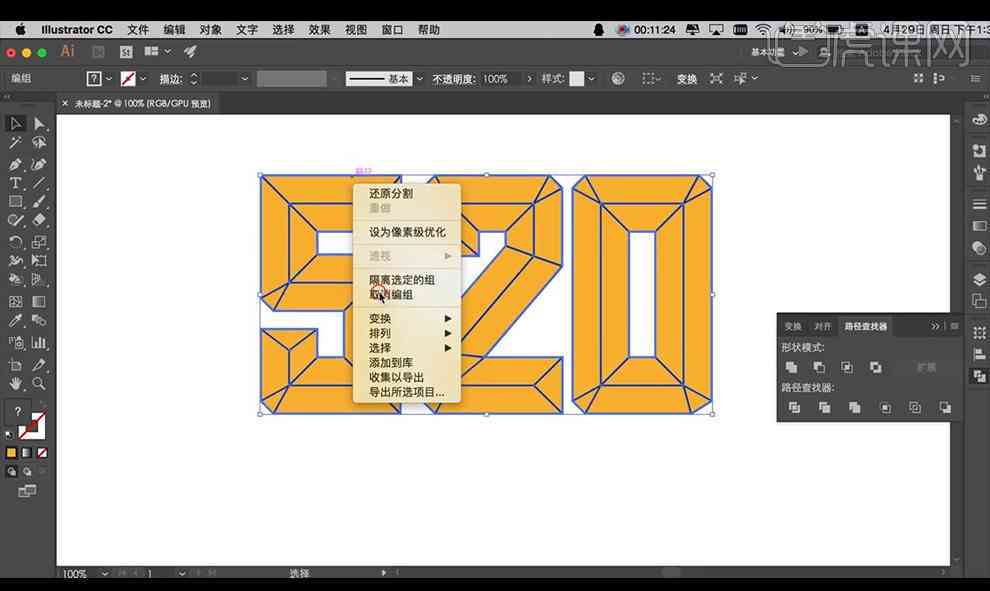
Task: Open the 变换 submenu in context menu
Action: click(x=407, y=319)
